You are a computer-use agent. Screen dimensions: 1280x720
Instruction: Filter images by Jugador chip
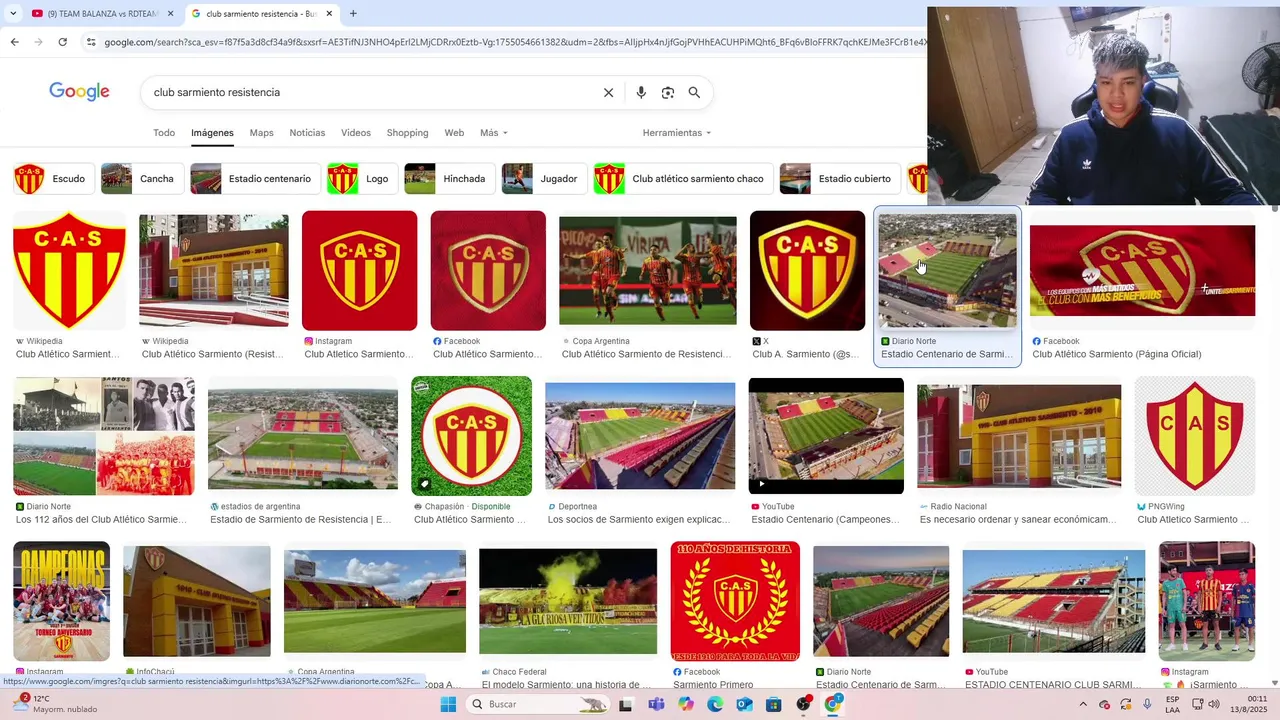[544, 179]
